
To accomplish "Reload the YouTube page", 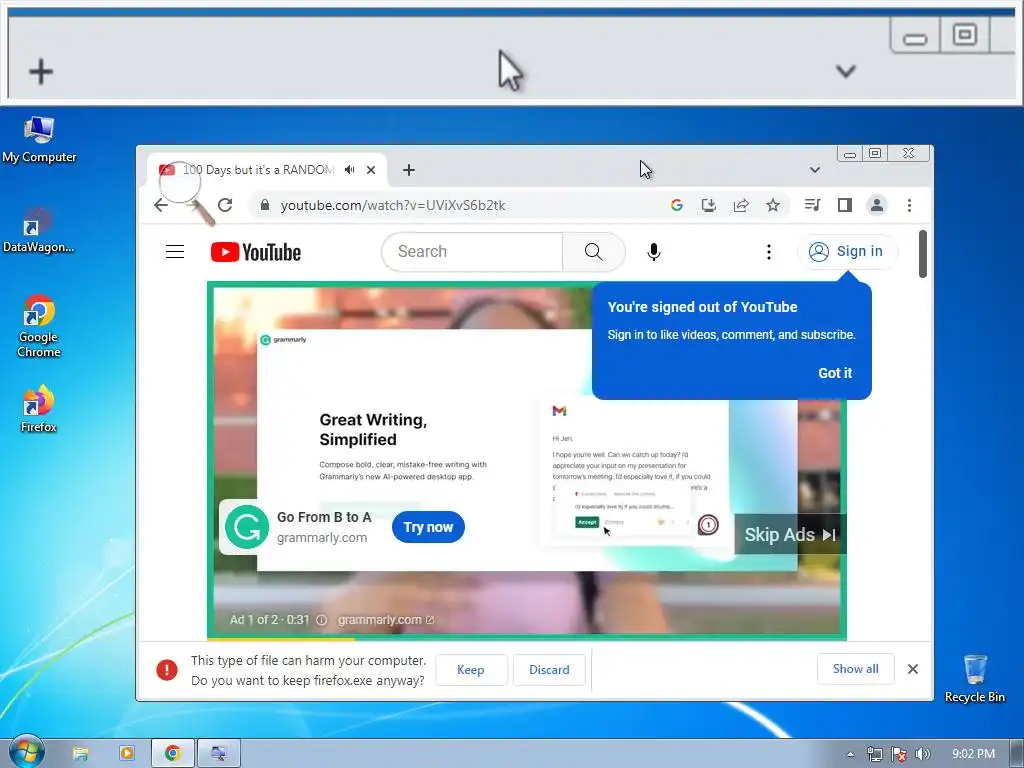I will [225, 205].
